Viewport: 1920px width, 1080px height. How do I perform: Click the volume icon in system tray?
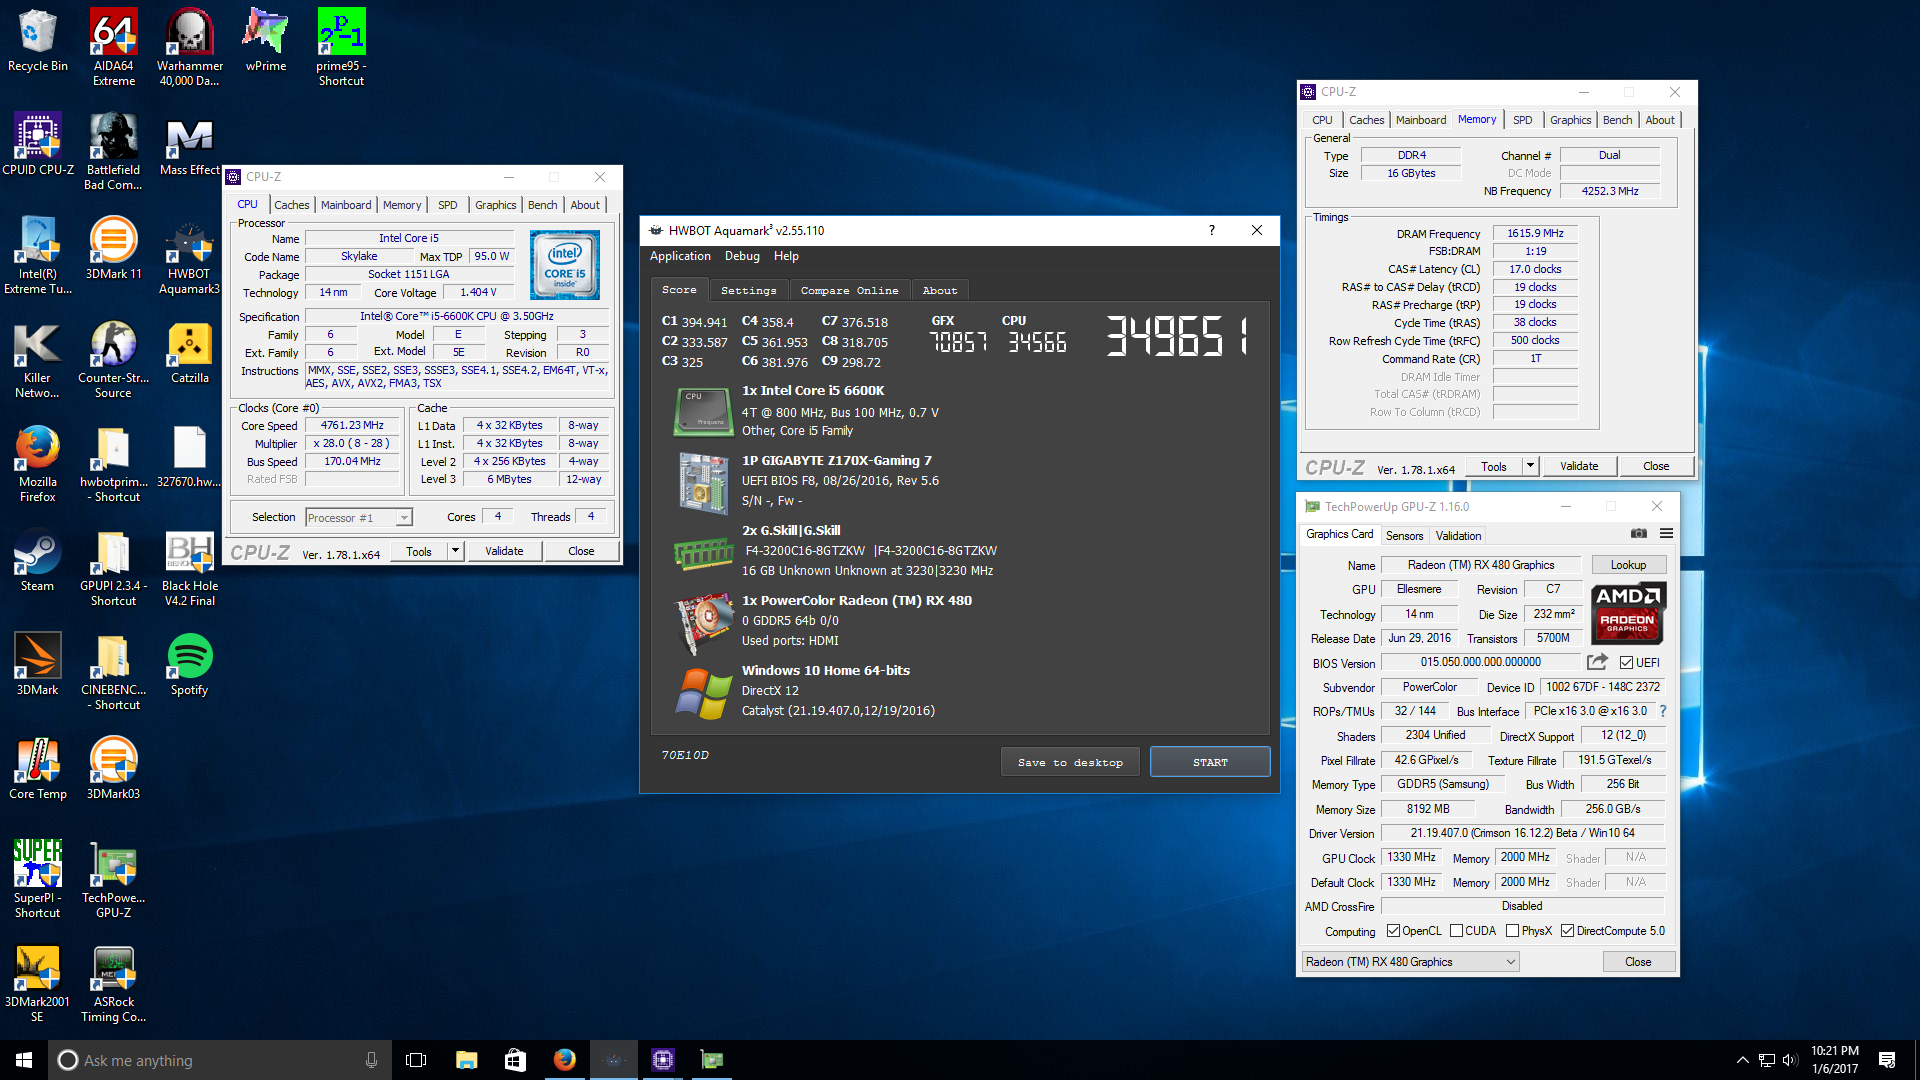click(x=1789, y=1060)
